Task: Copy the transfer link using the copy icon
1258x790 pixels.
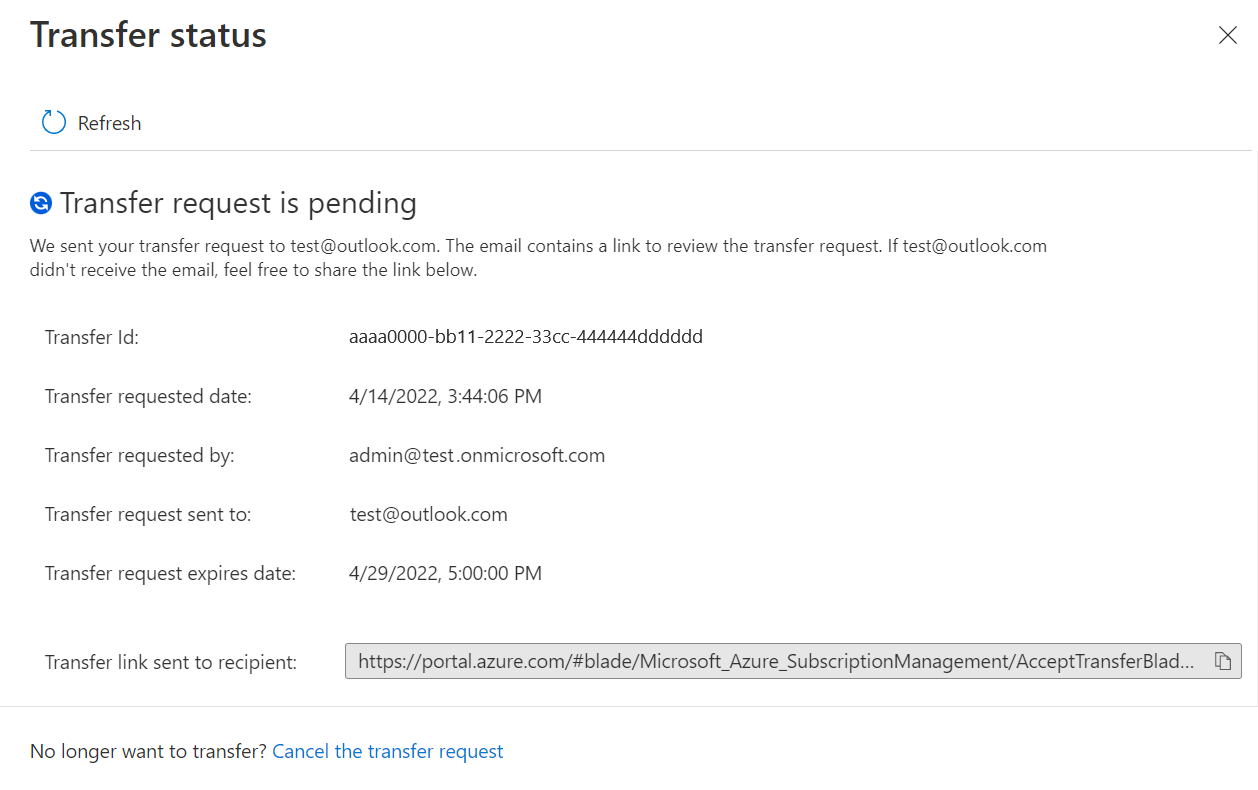Action: (x=1222, y=661)
